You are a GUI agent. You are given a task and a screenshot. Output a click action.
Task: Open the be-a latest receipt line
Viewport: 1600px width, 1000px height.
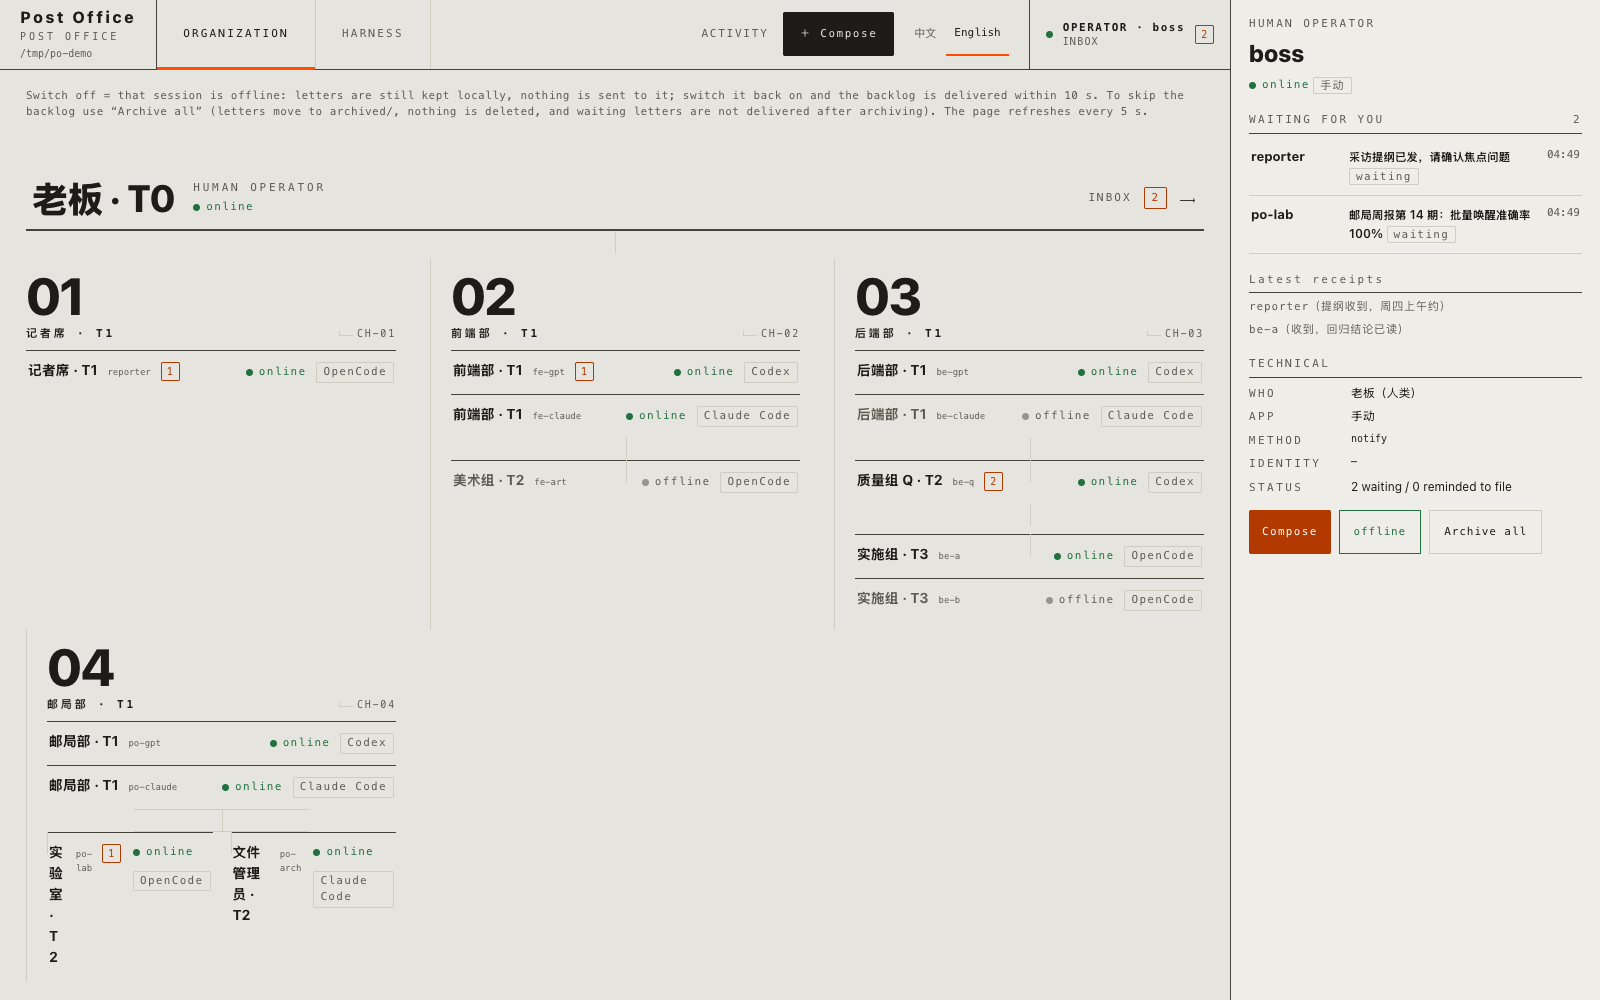(x=1326, y=330)
